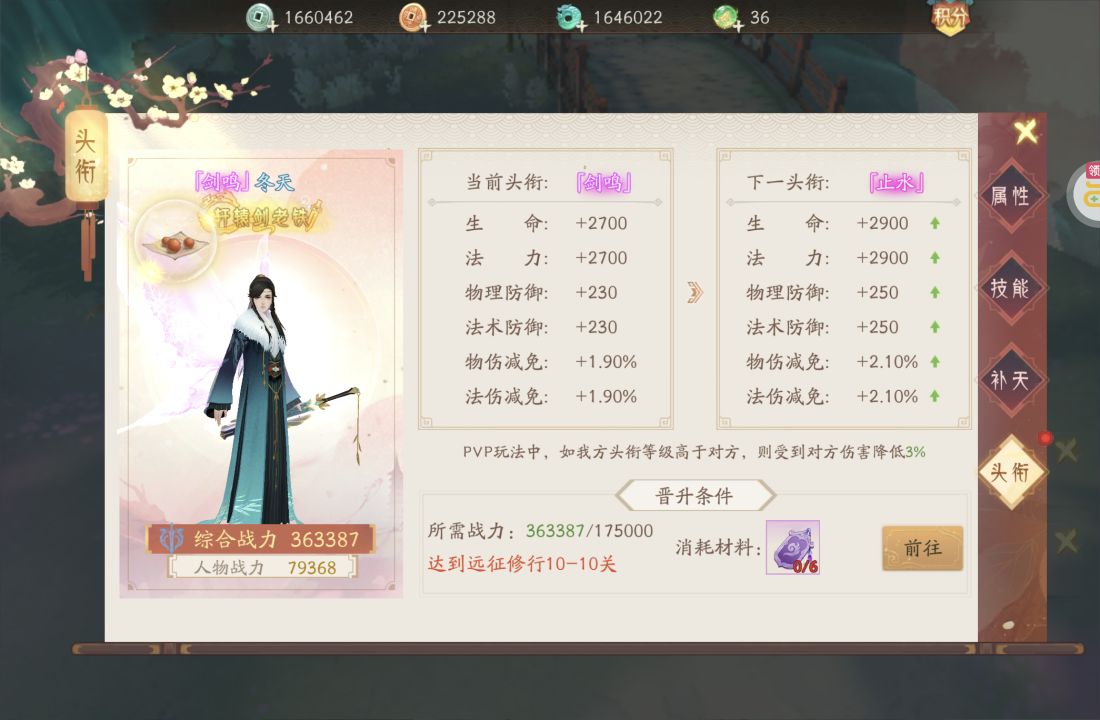
Task: Click the 前往 go-to button
Action: [923, 547]
